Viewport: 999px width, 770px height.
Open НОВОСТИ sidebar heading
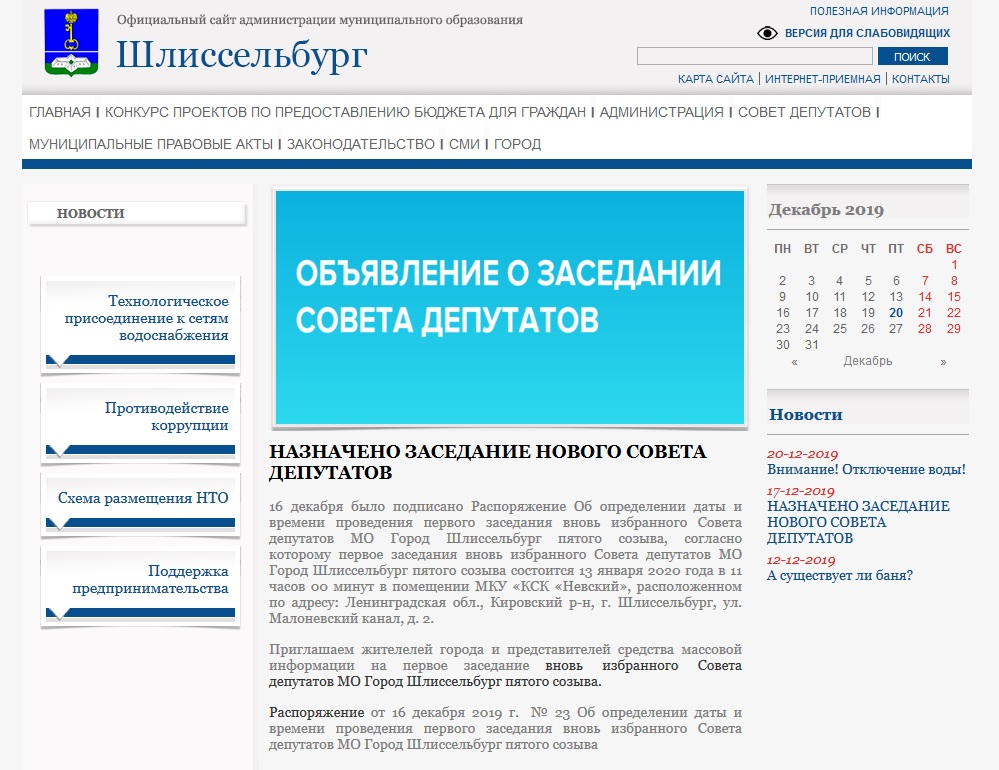pos(137,213)
